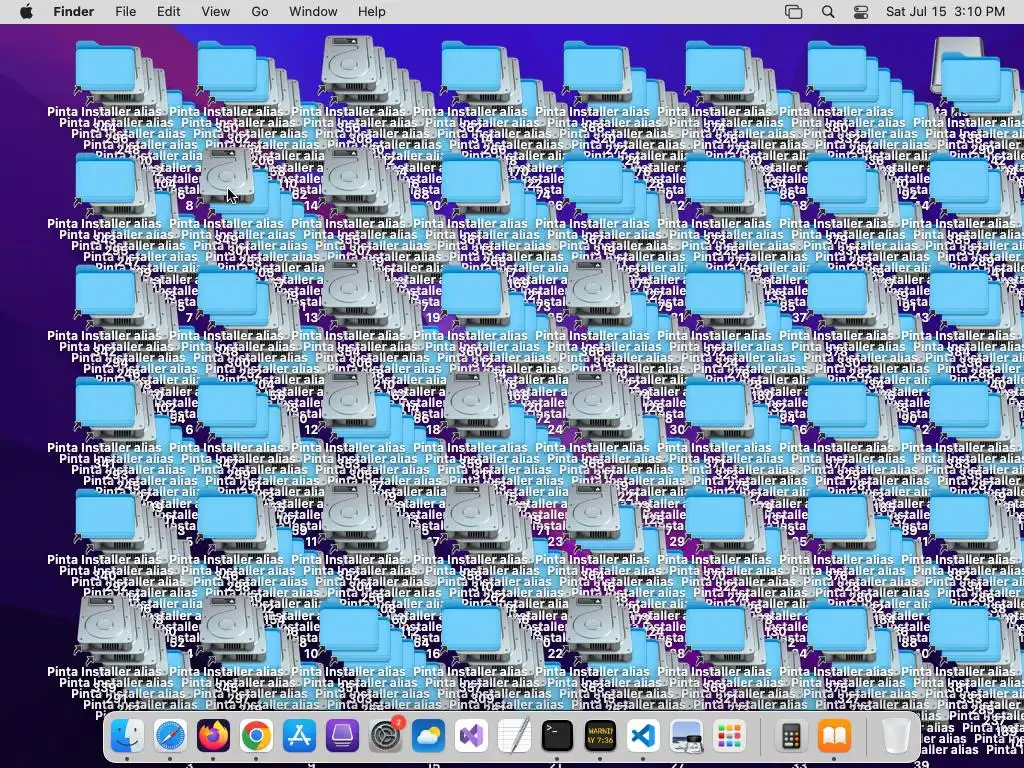Click the overlapping windows menu bar icon

pyautogui.click(x=793, y=12)
